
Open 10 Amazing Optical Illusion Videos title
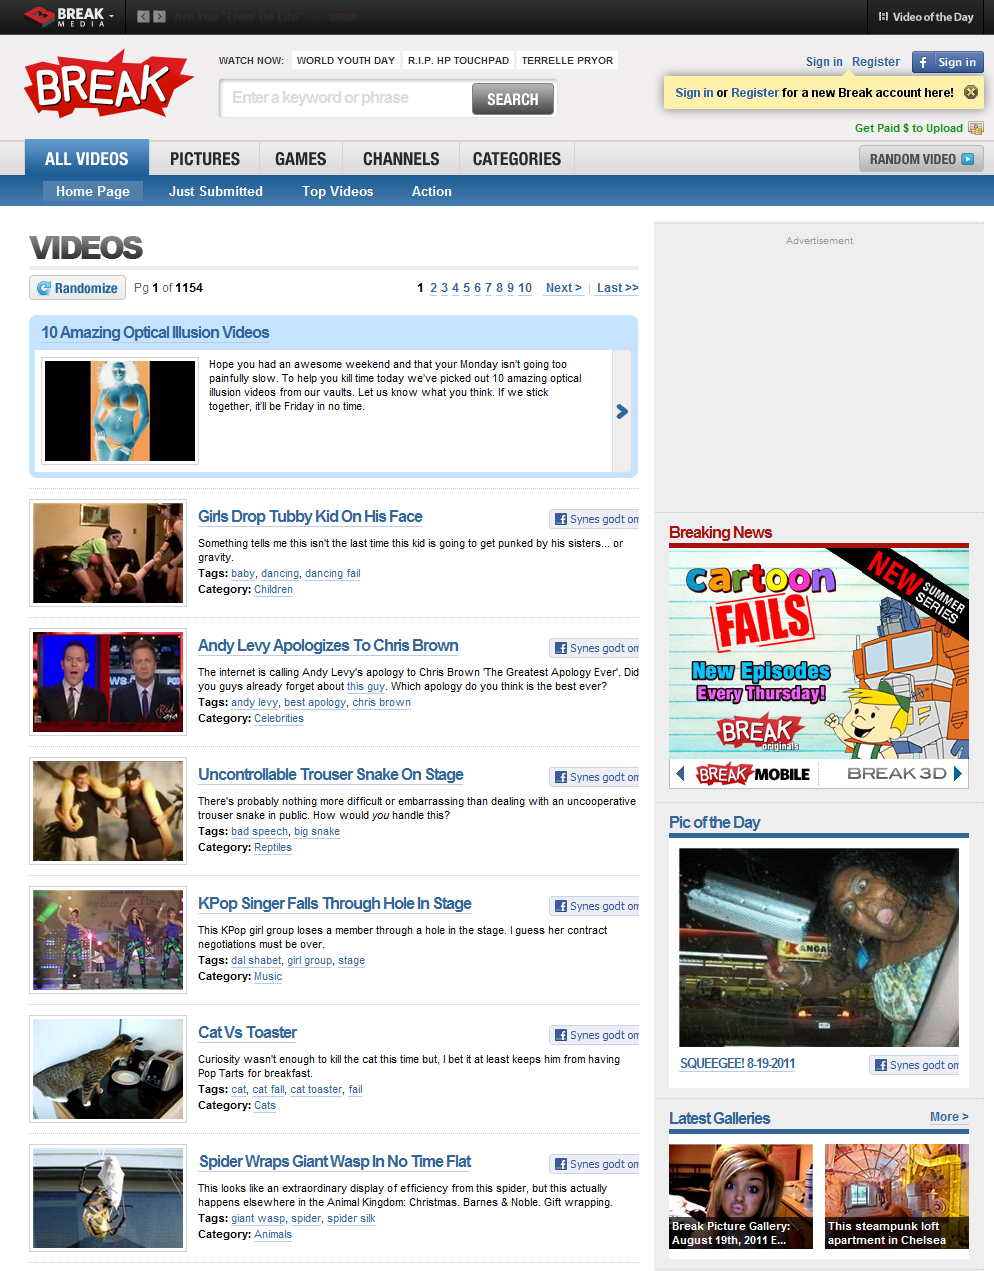click(155, 332)
